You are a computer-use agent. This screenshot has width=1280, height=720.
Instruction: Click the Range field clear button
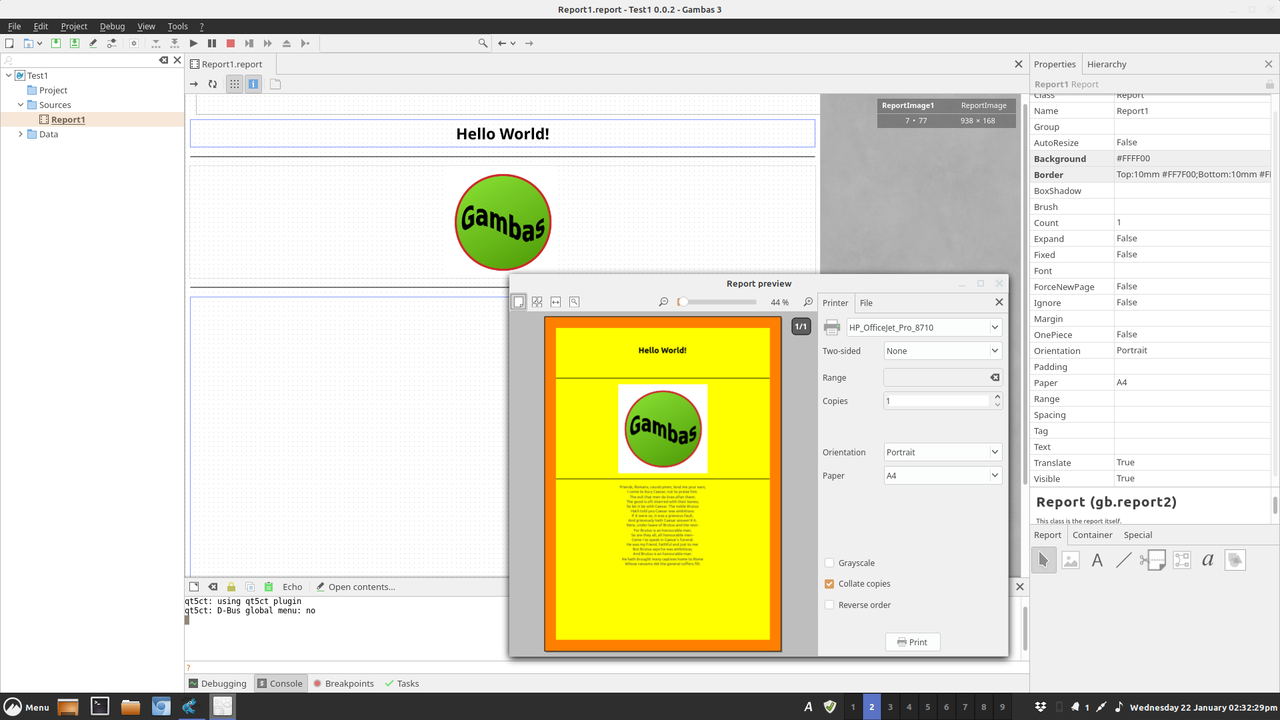coord(994,378)
